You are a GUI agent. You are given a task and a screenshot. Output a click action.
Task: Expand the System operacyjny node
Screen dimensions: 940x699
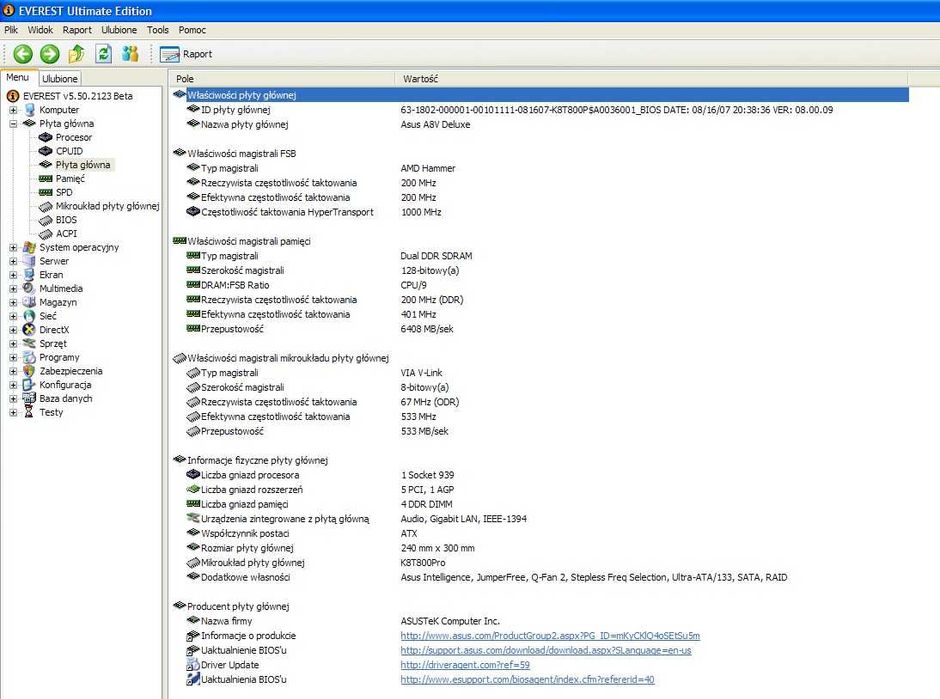pyautogui.click(x=13, y=247)
